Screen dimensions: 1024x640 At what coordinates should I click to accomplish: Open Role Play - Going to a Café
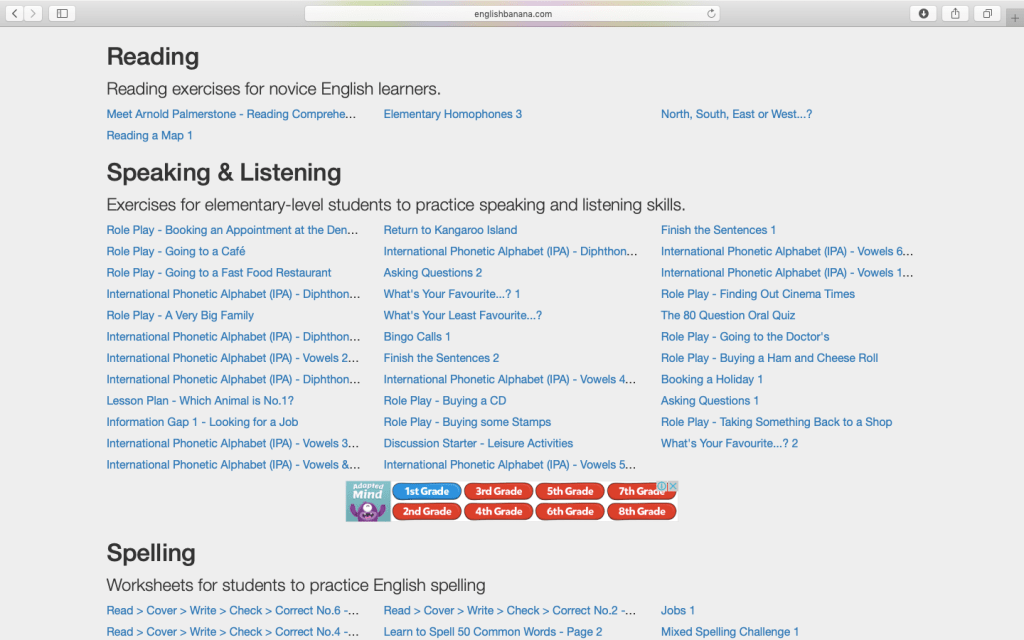[175, 251]
